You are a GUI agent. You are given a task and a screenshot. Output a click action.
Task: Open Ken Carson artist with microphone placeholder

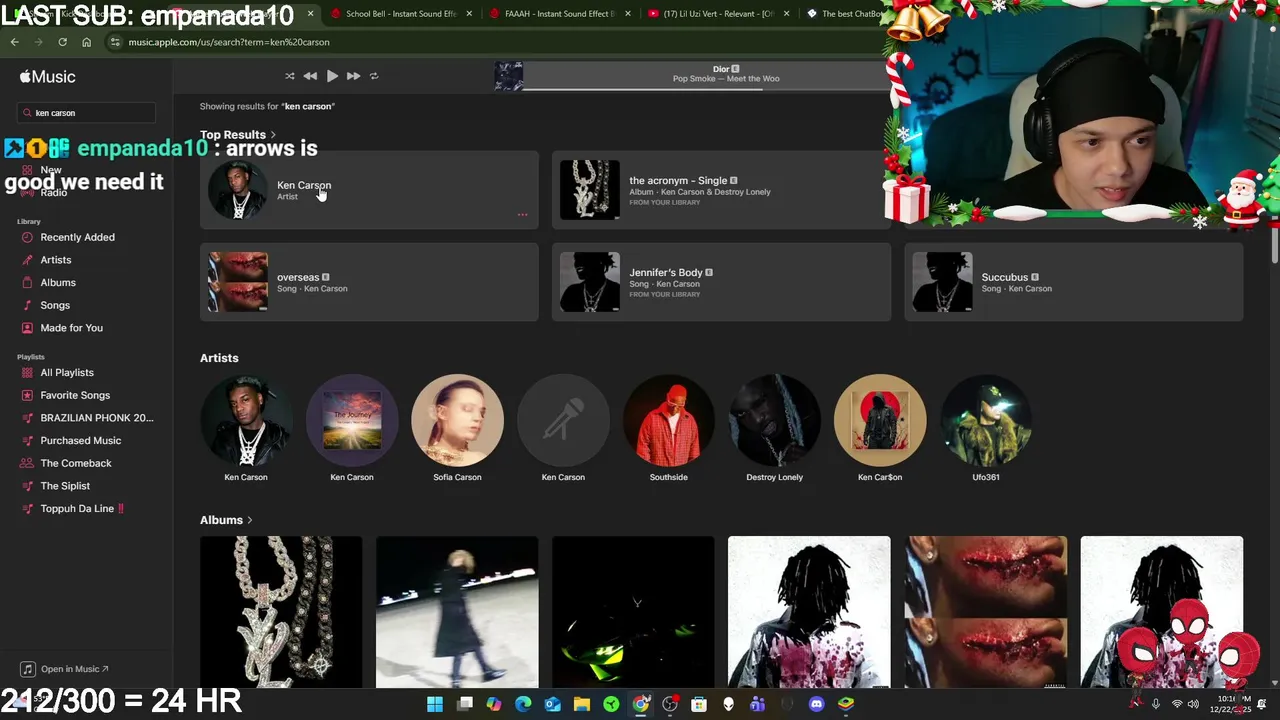563,421
